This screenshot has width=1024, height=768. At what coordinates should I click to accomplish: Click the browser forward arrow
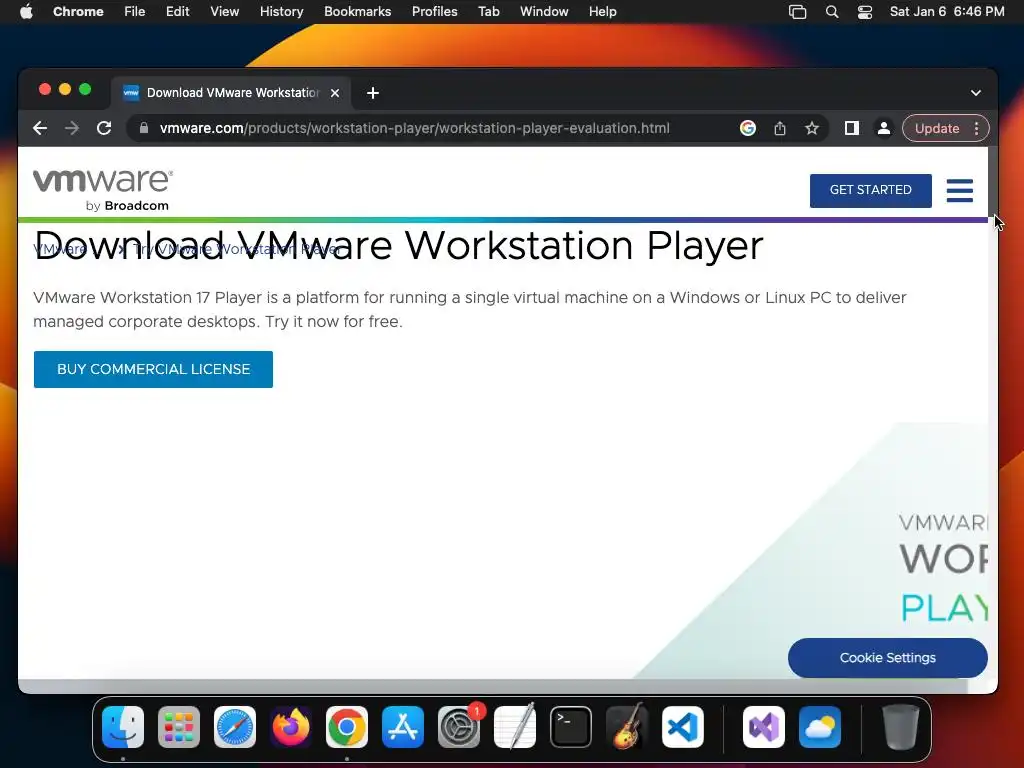click(x=72, y=128)
